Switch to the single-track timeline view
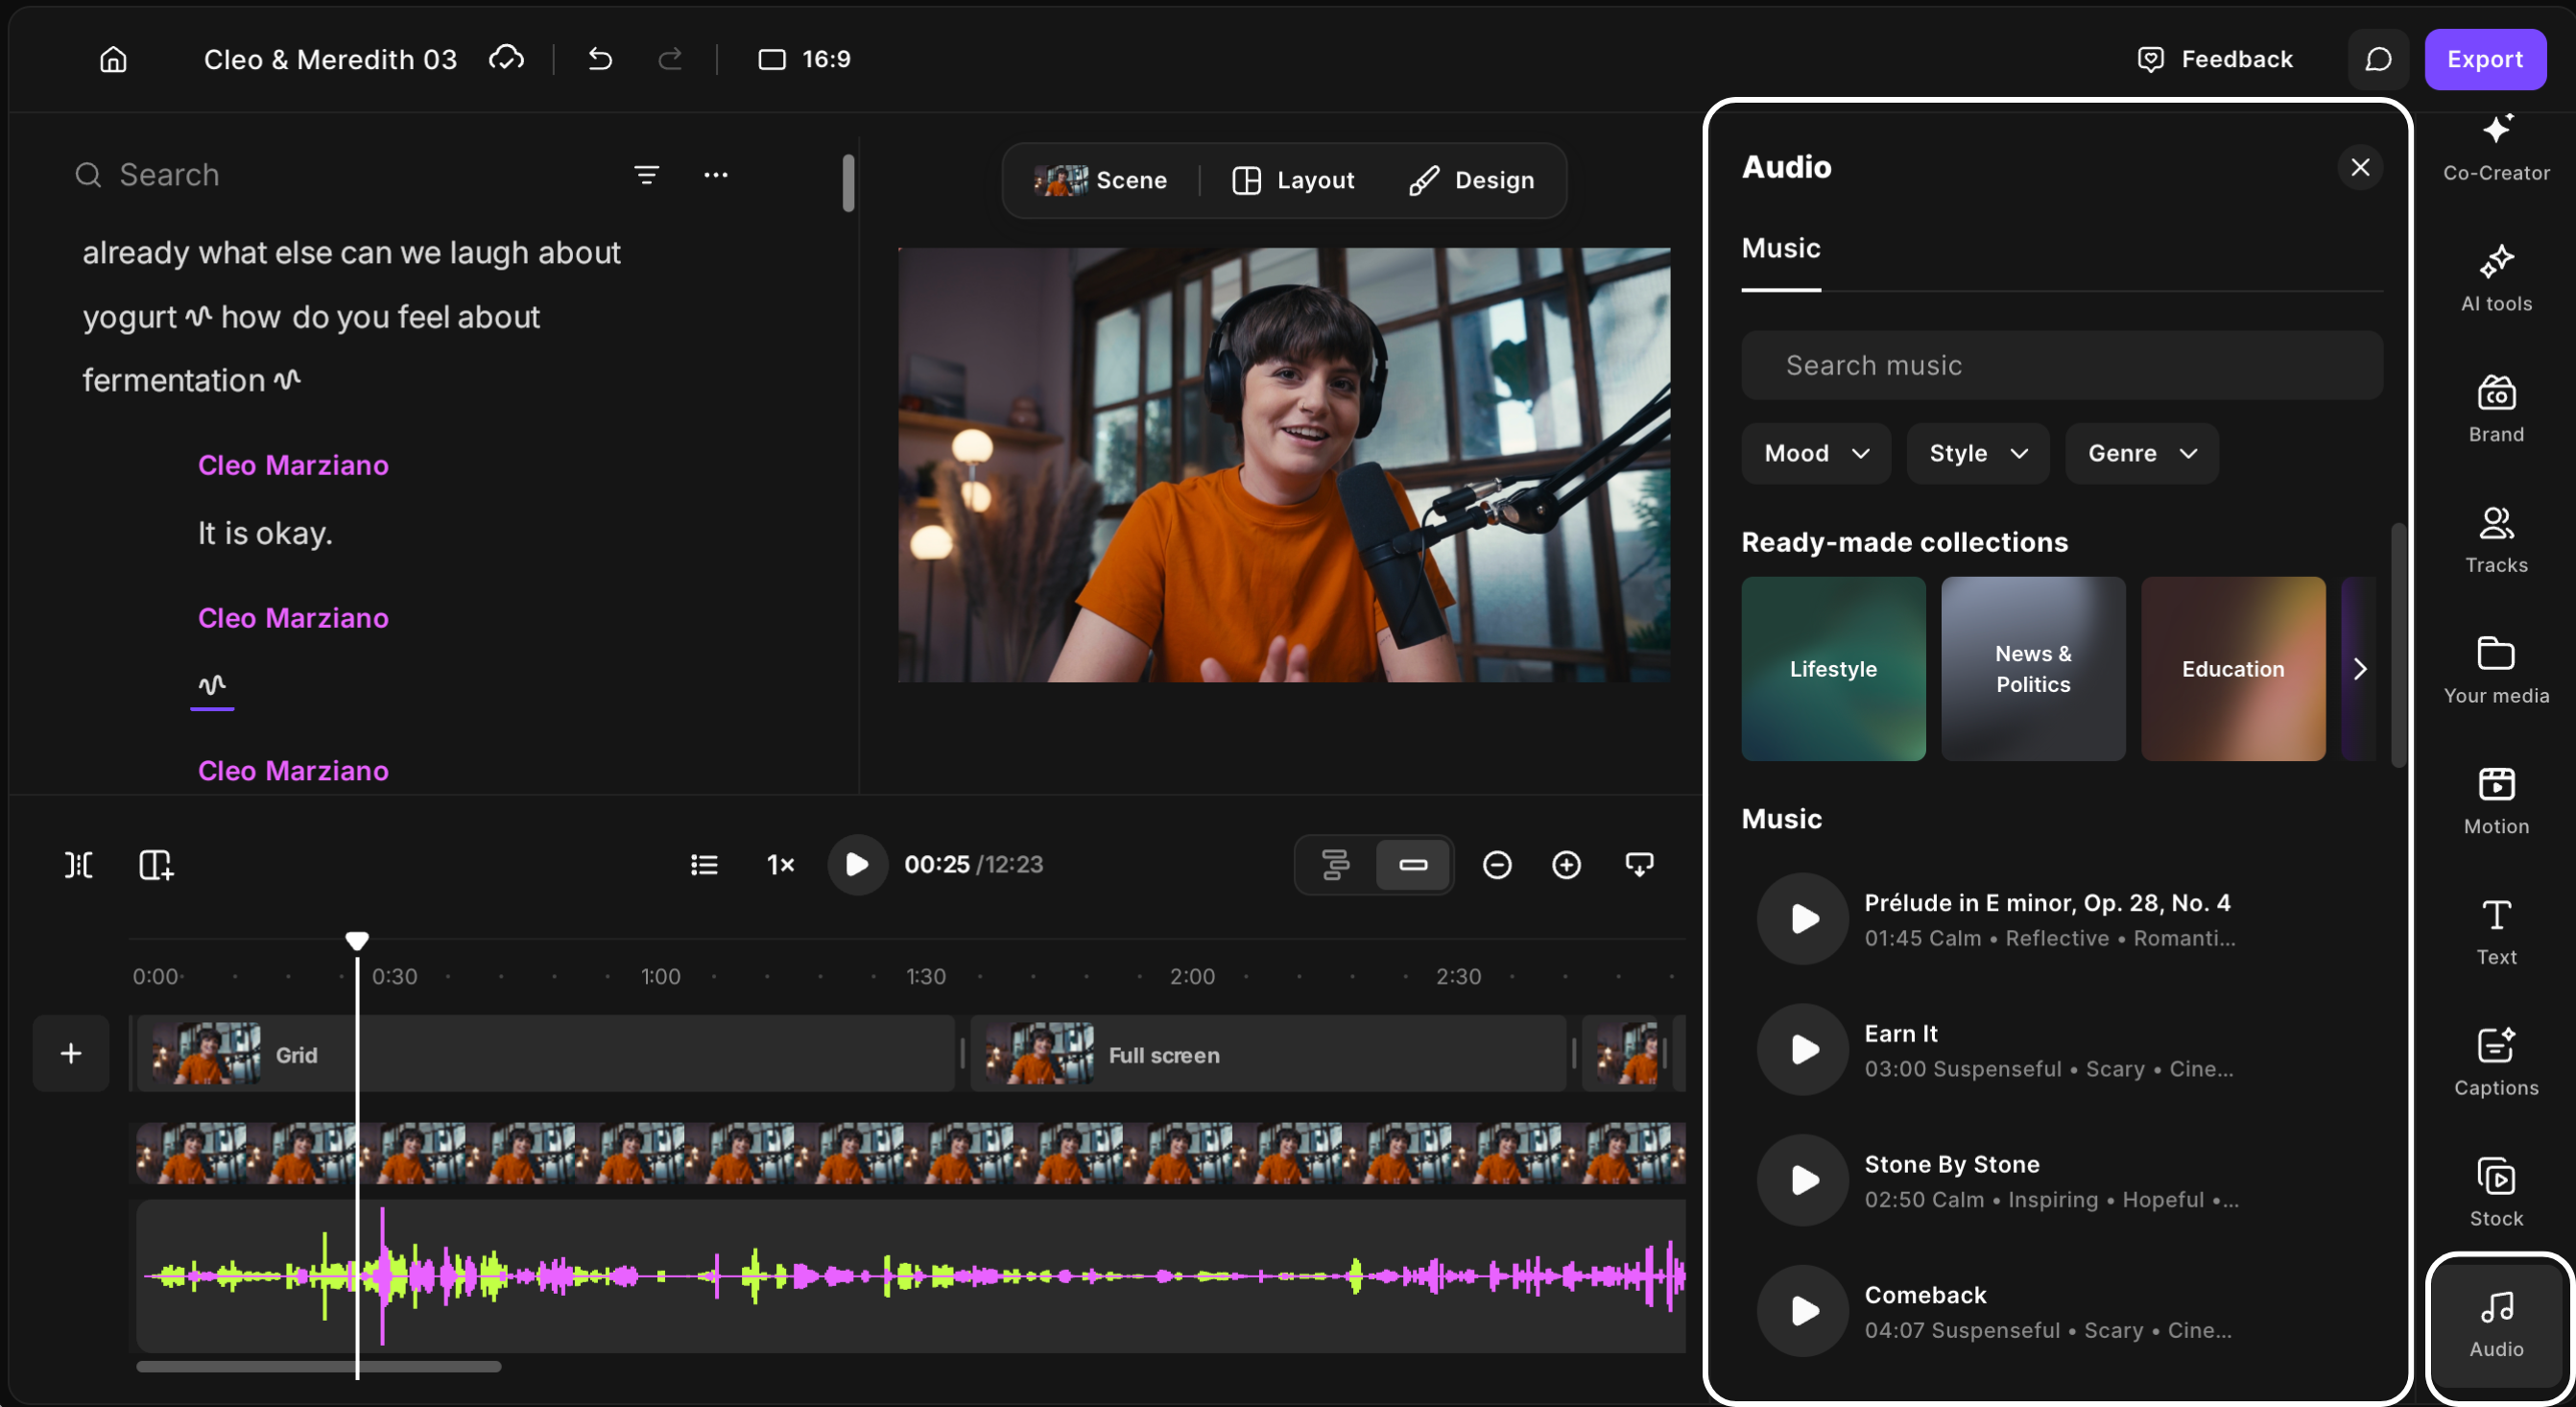This screenshot has width=2576, height=1407. (x=1413, y=865)
